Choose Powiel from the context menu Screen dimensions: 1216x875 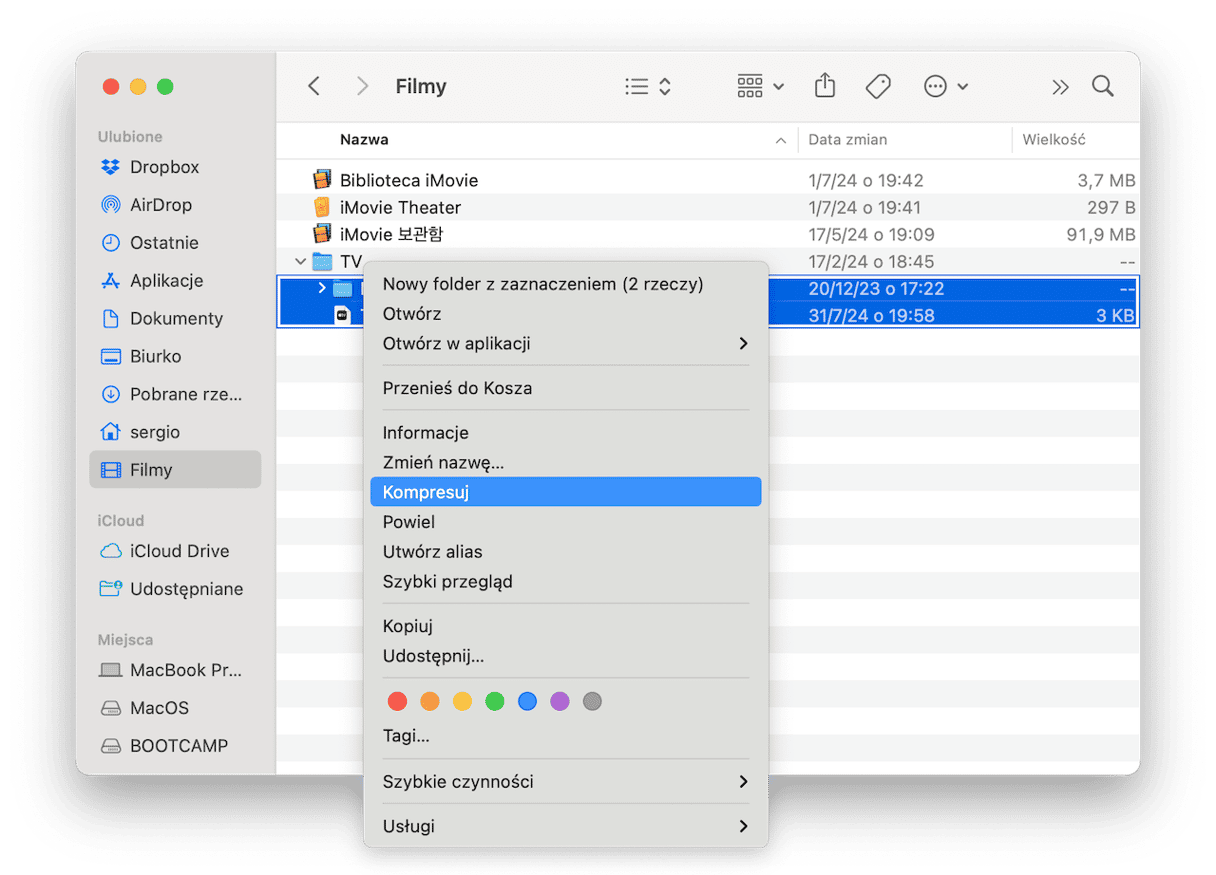pyautogui.click(x=566, y=522)
